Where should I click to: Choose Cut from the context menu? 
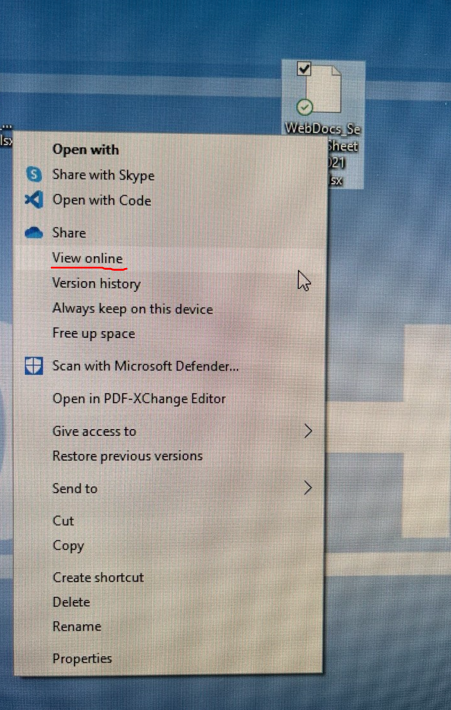tap(63, 521)
